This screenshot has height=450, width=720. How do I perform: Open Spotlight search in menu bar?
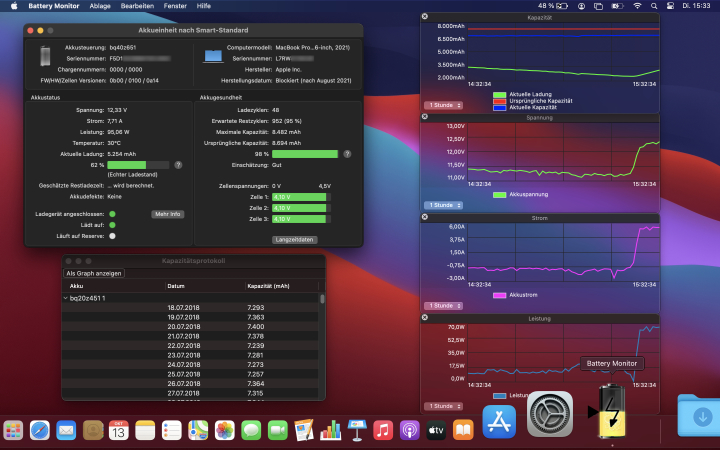coord(654,6)
